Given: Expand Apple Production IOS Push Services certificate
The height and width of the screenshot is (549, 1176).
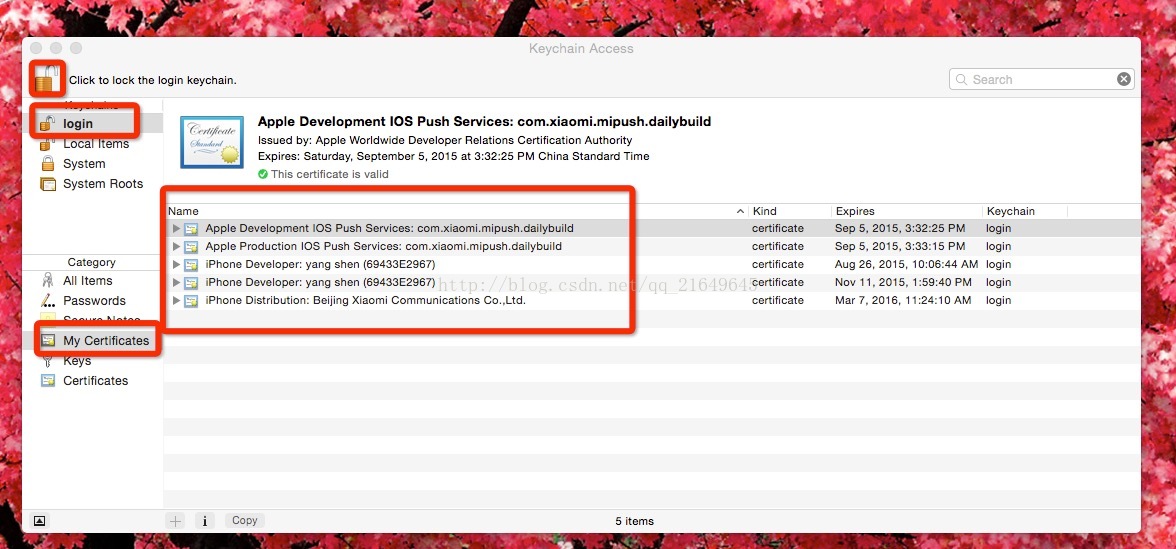Looking at the screenshot, I should point(176,246).
